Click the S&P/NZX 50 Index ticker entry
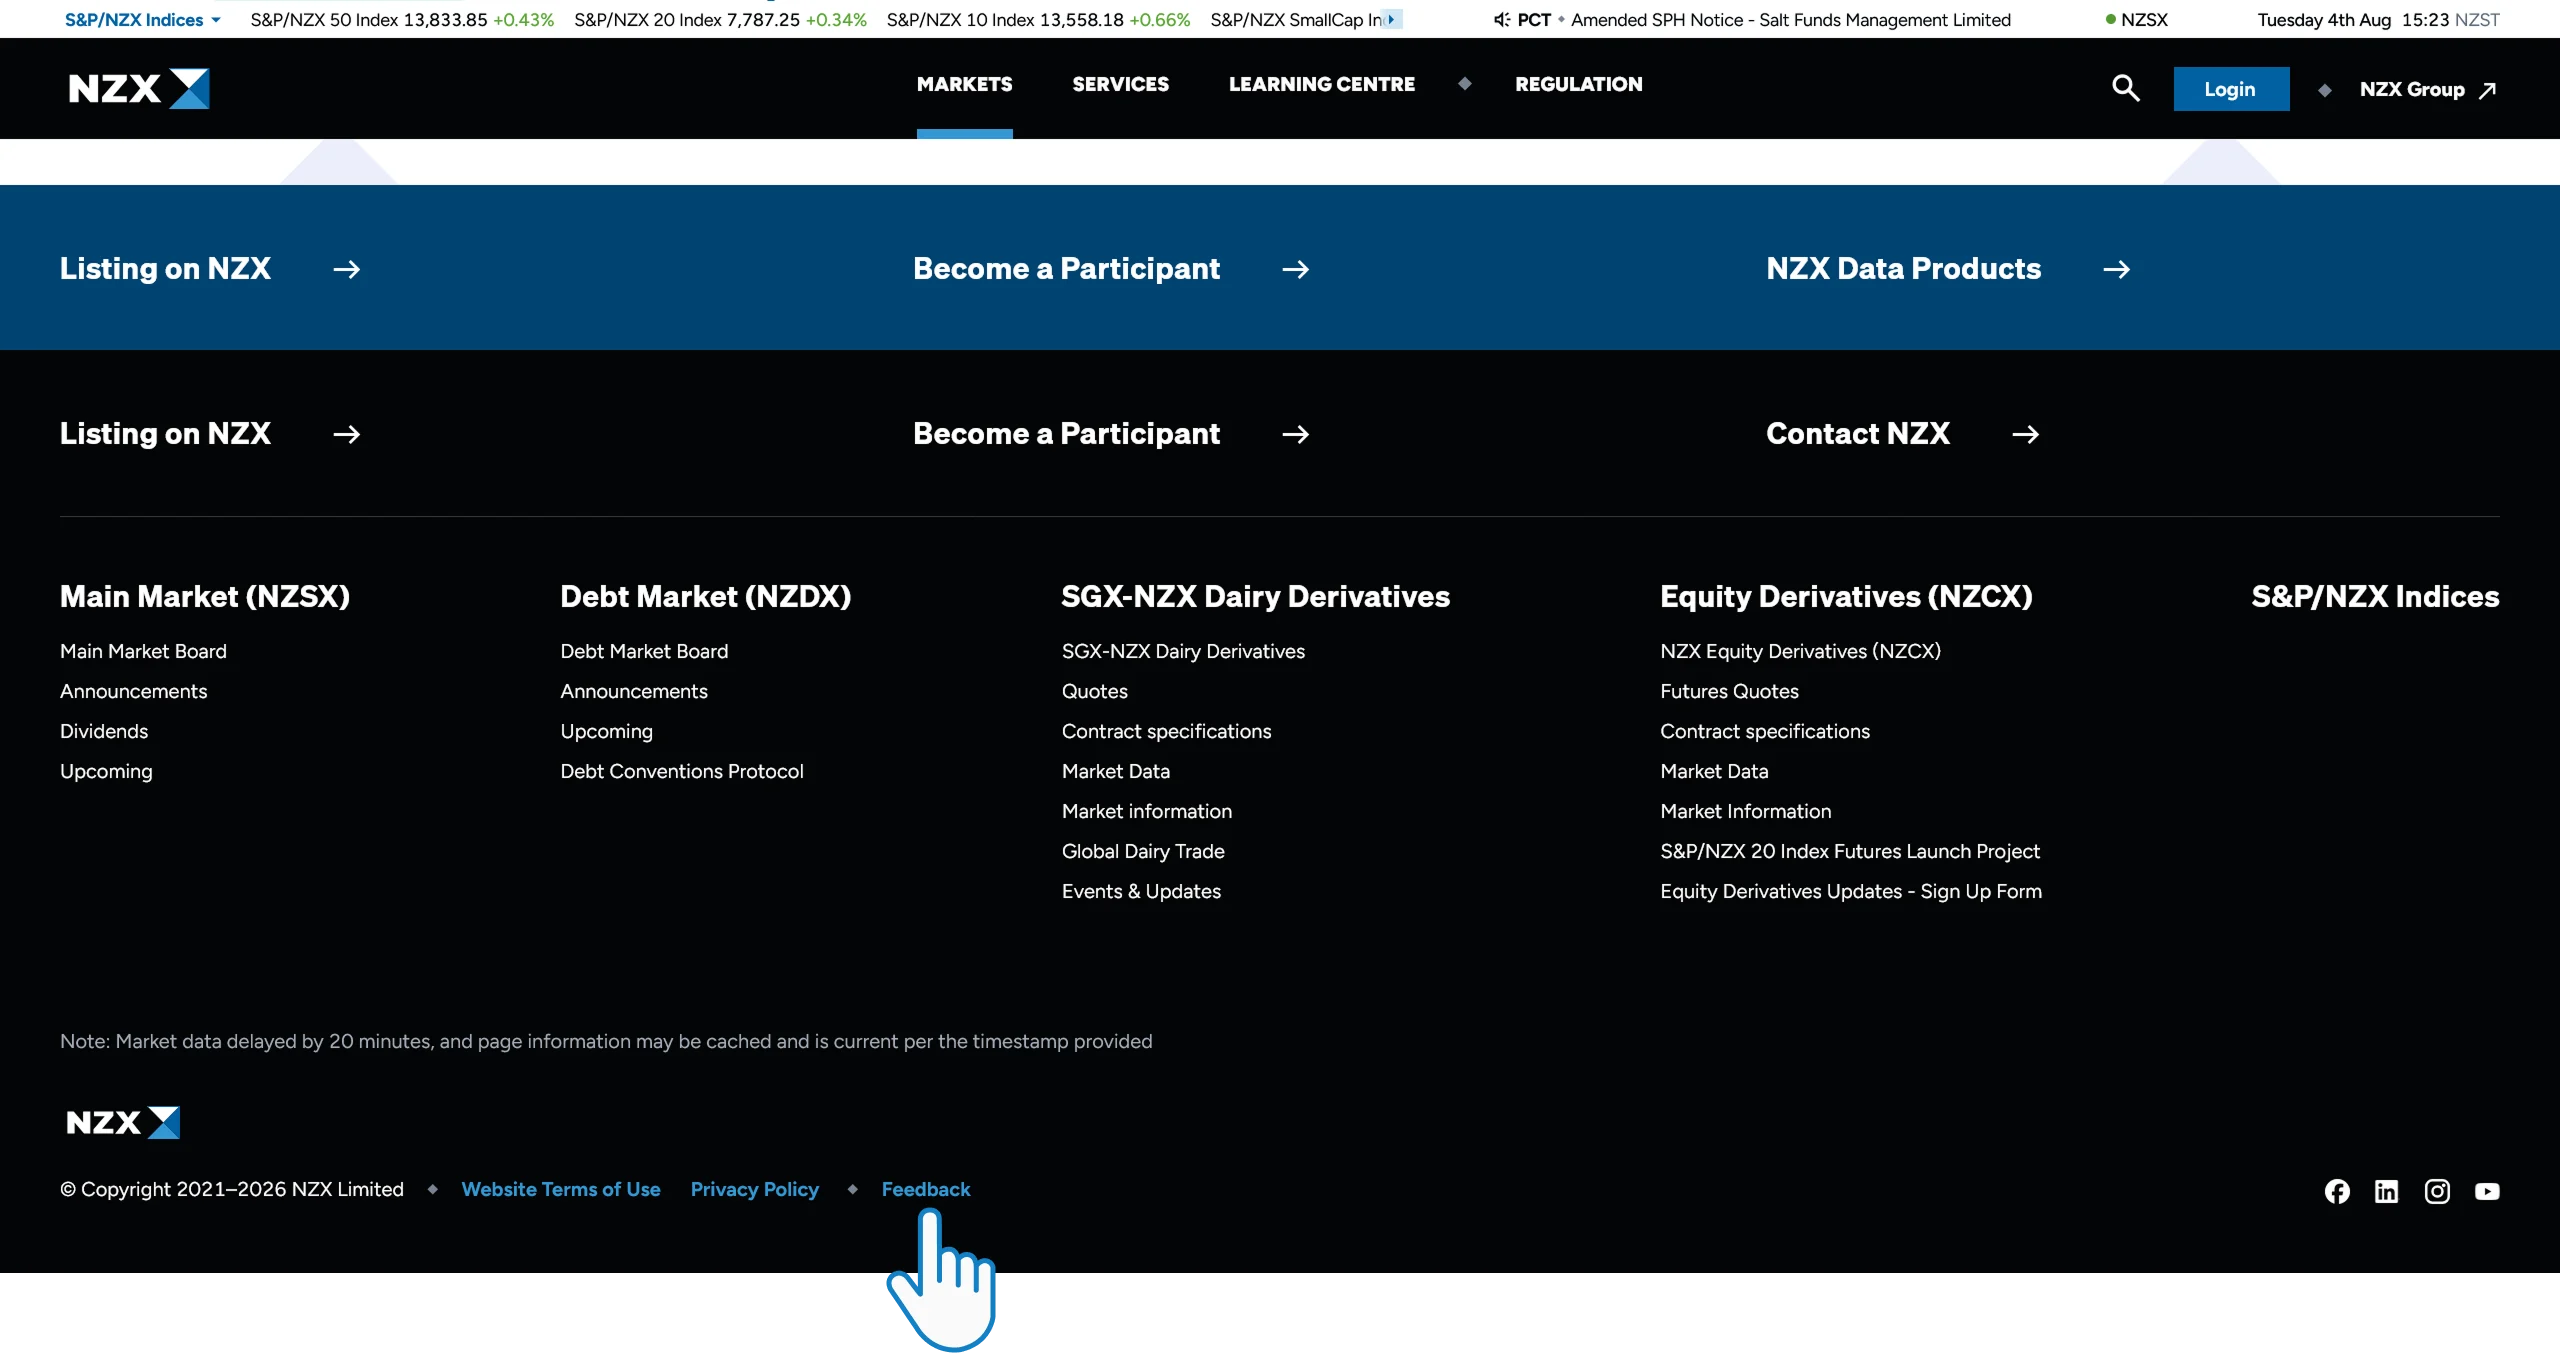The height and width of the screenshot is (1353, 2560). point(402,20)
